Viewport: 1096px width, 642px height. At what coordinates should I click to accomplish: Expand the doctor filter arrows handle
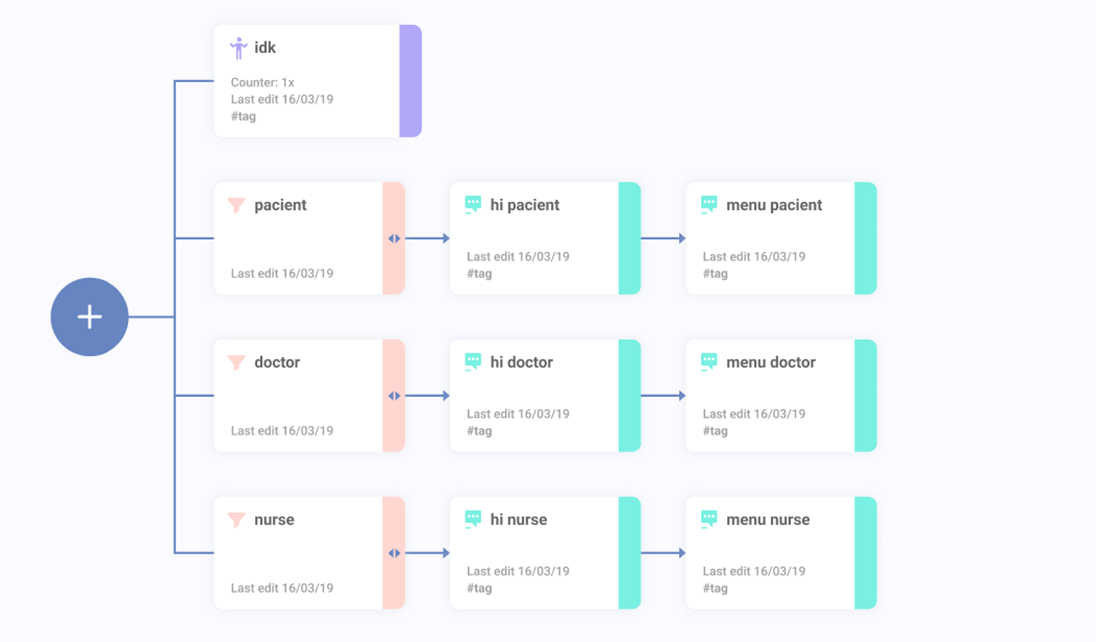[x=394, y=396]
